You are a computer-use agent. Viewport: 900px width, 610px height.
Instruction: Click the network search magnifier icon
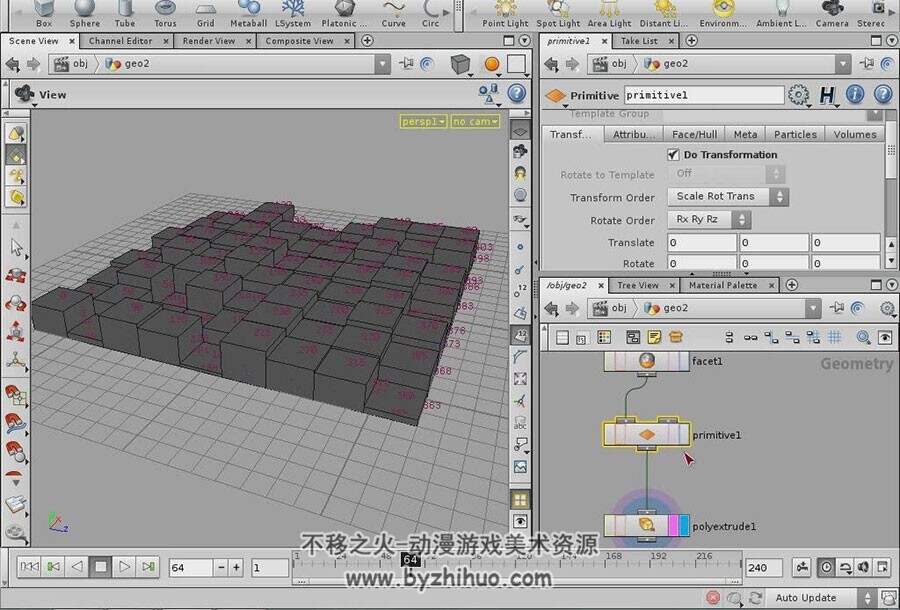(863, 337)
